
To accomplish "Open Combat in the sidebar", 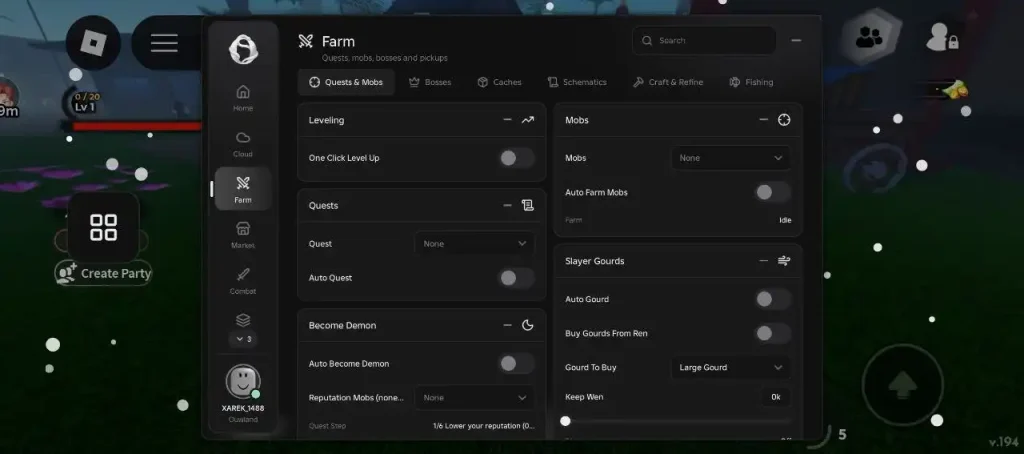I will [243, 281].
